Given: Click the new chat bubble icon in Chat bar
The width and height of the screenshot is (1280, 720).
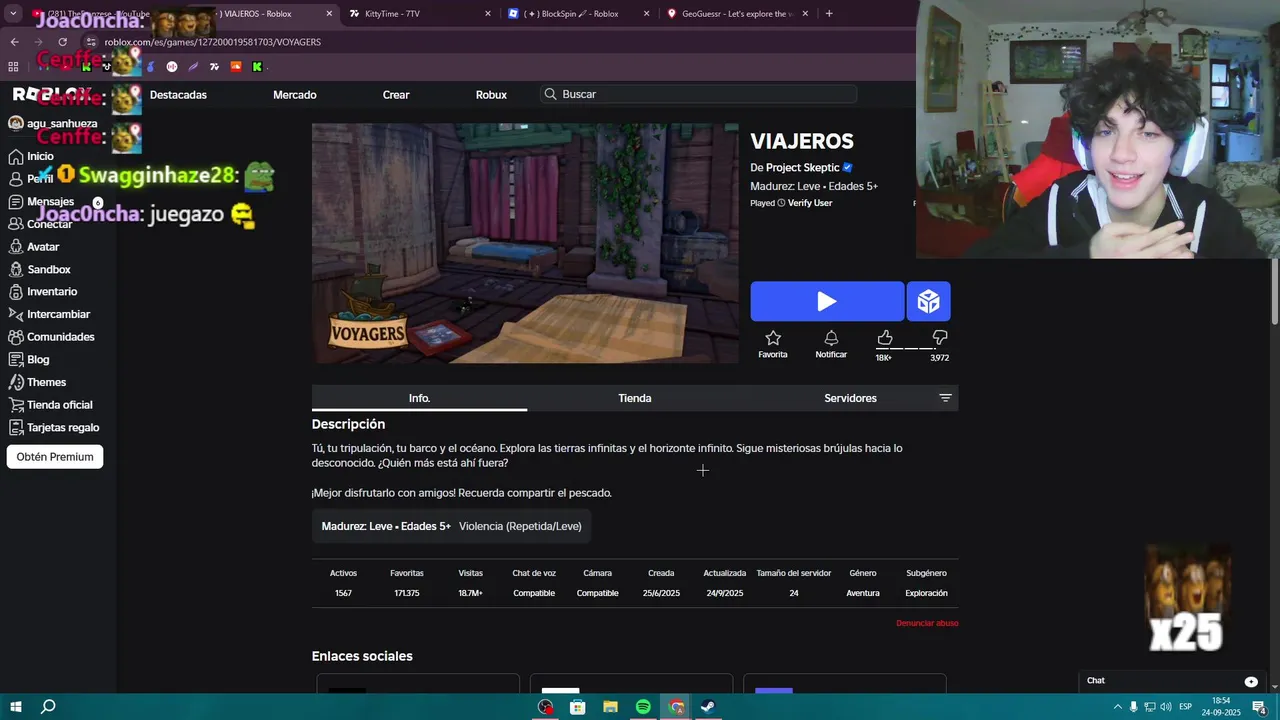Looking at the screenshot, I should coord(1251,681).
